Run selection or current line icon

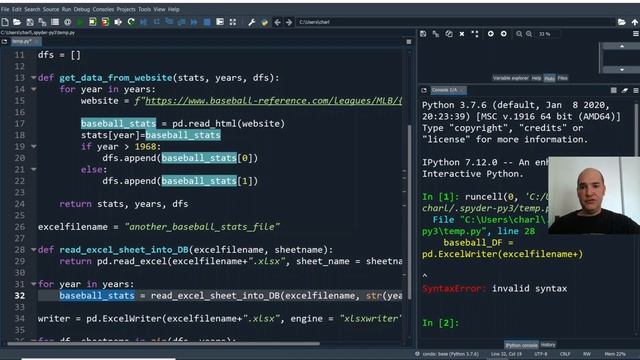coord(118,22)
